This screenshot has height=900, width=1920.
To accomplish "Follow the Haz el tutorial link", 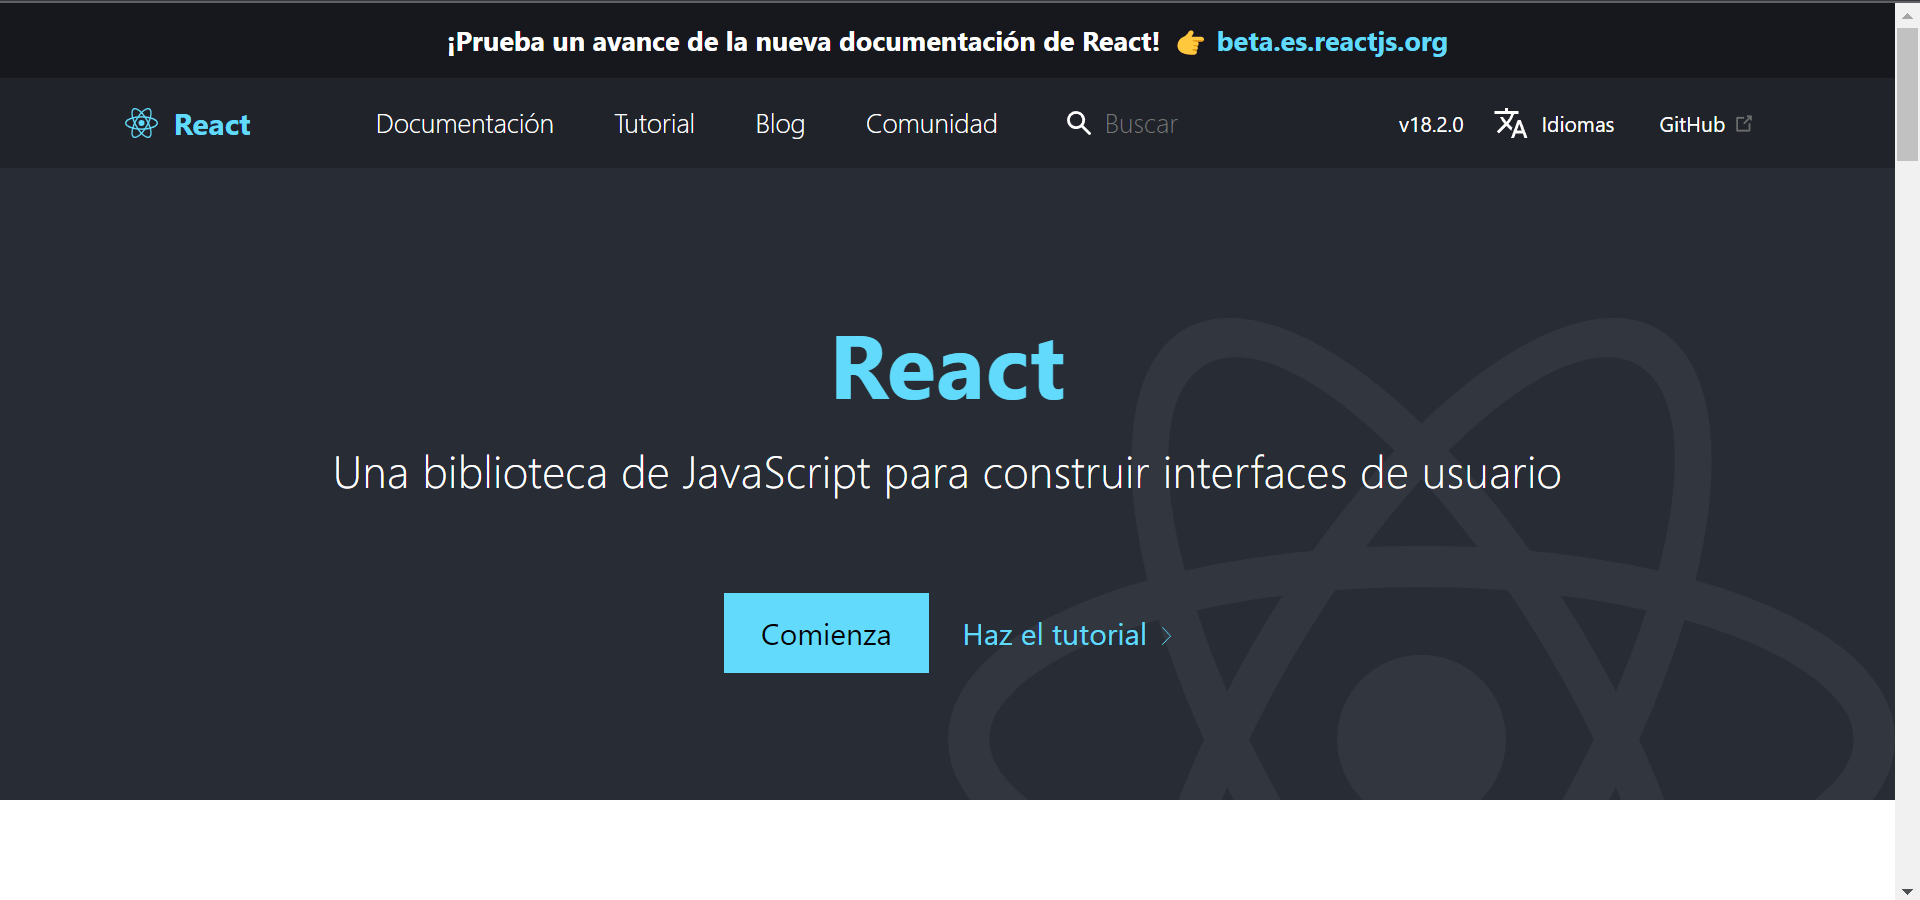I will pos(1054,634).
